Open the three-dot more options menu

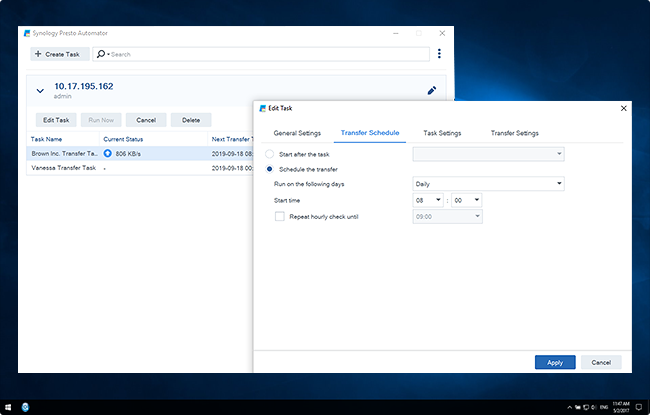point(439,54)
